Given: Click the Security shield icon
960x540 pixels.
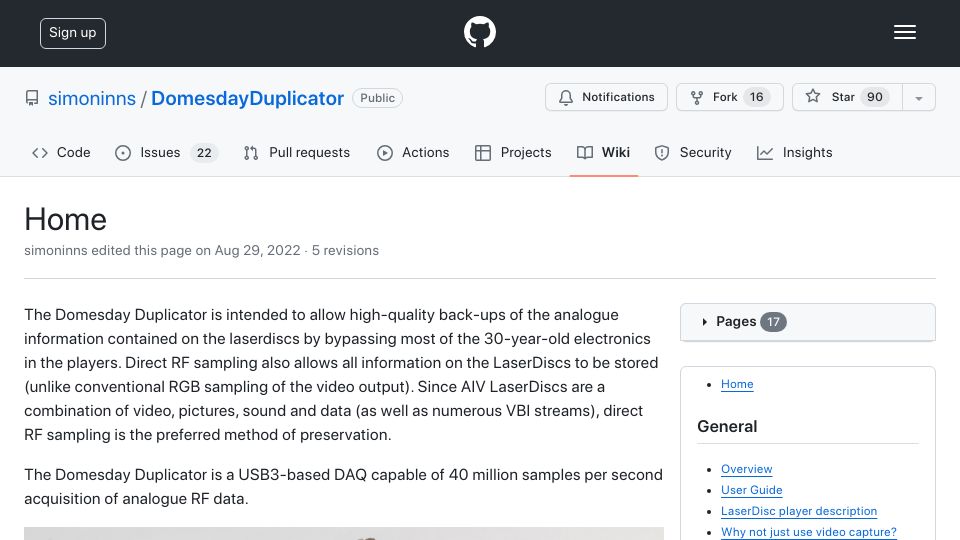Looking at the screenshot, I should (x=662, y=152).
